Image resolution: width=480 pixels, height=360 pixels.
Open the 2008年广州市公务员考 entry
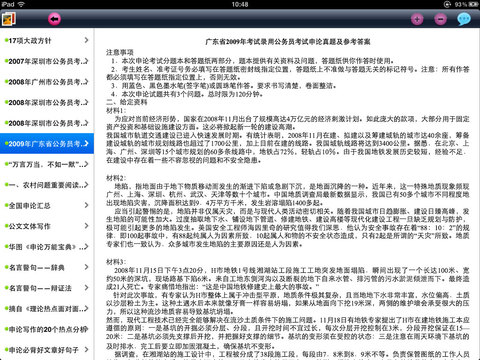(x=47, y=82)
